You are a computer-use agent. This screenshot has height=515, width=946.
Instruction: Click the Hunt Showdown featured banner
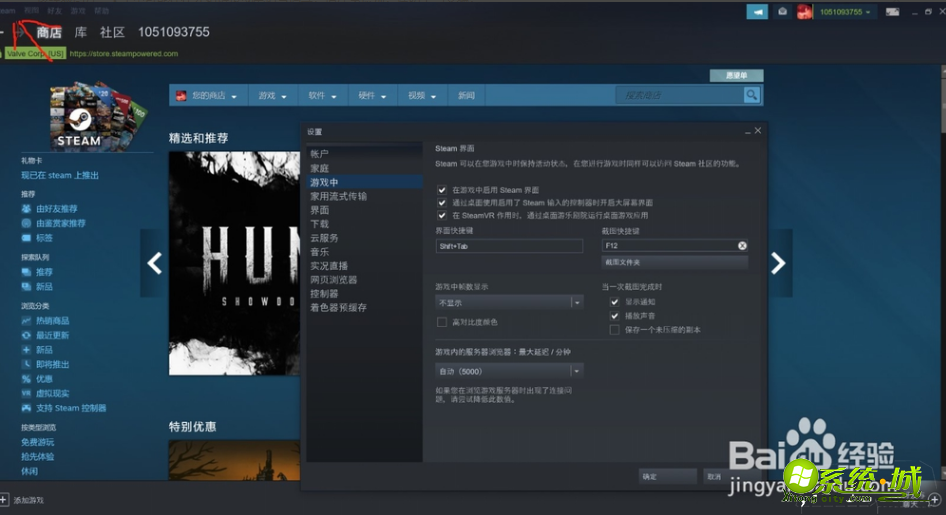[234, 263]
